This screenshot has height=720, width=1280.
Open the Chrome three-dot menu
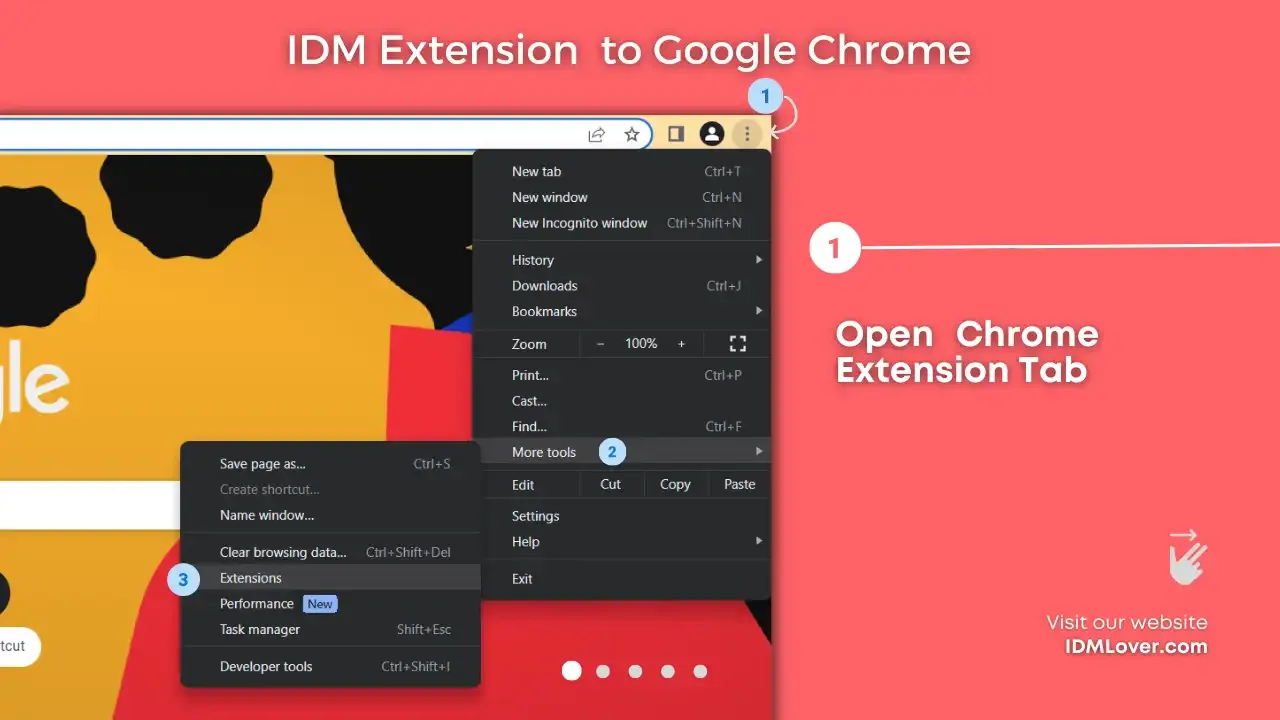[x=747, y=133]
